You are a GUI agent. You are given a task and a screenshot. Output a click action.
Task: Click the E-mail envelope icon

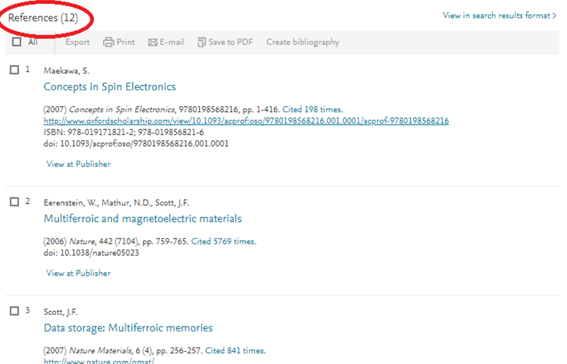(153, 42)
